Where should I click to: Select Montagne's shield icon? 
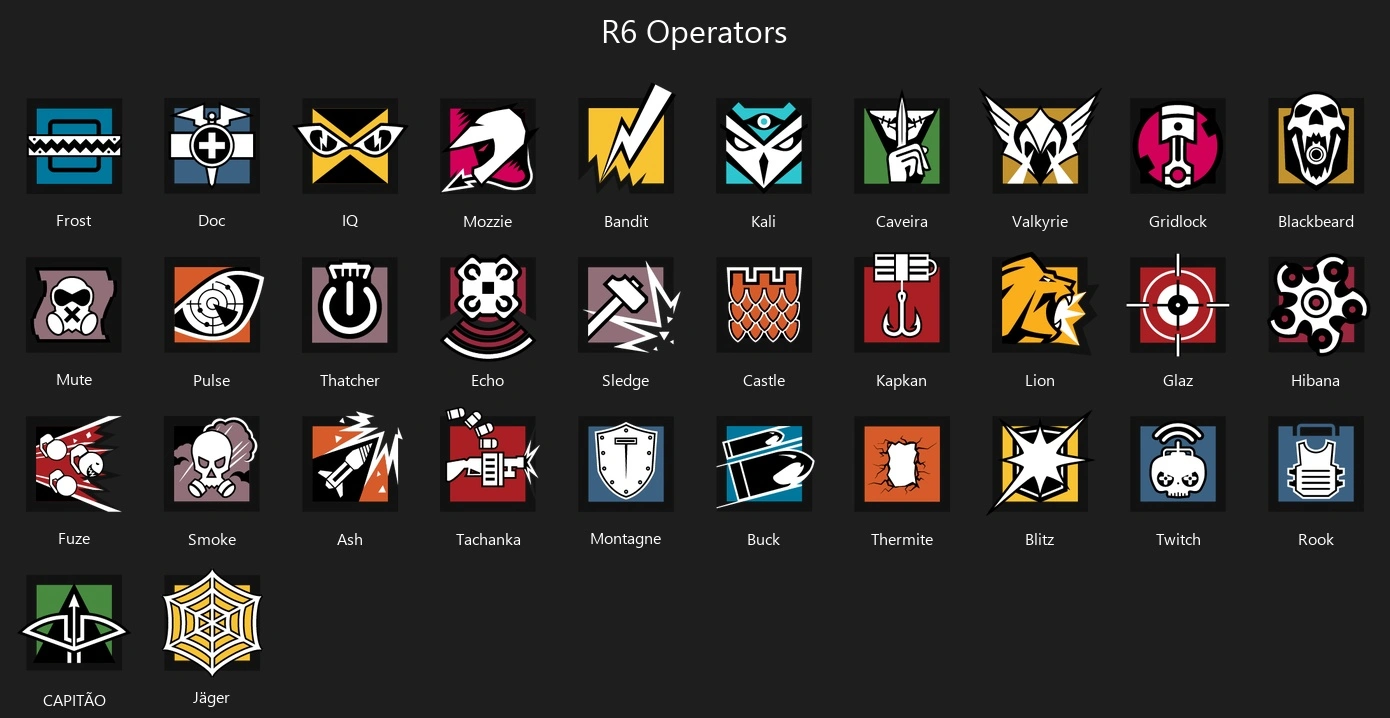click(626, 464)
